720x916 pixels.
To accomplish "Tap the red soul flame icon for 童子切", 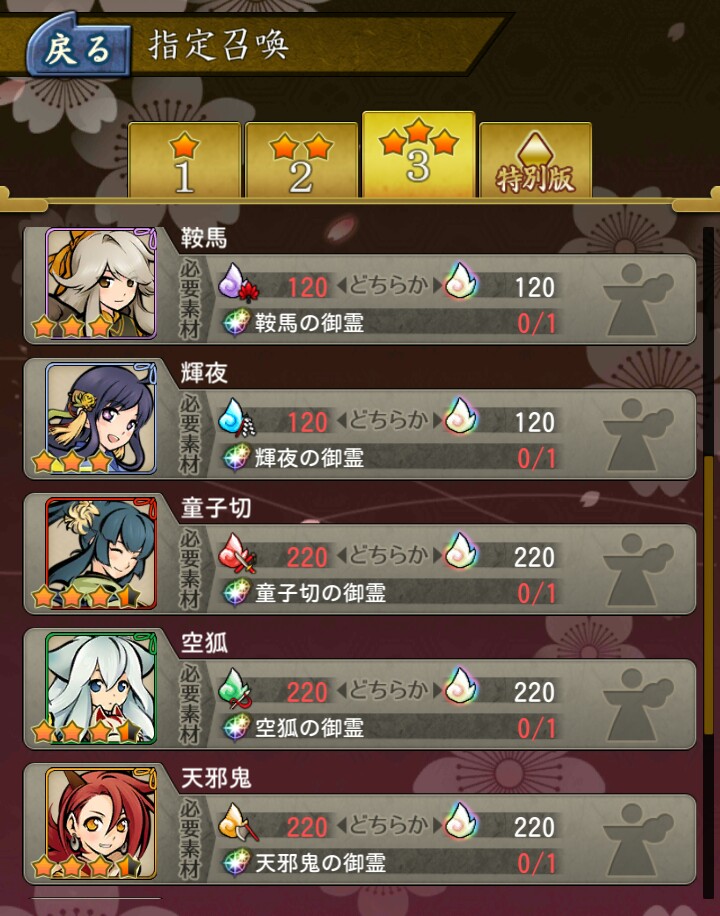I will (237, 553).
